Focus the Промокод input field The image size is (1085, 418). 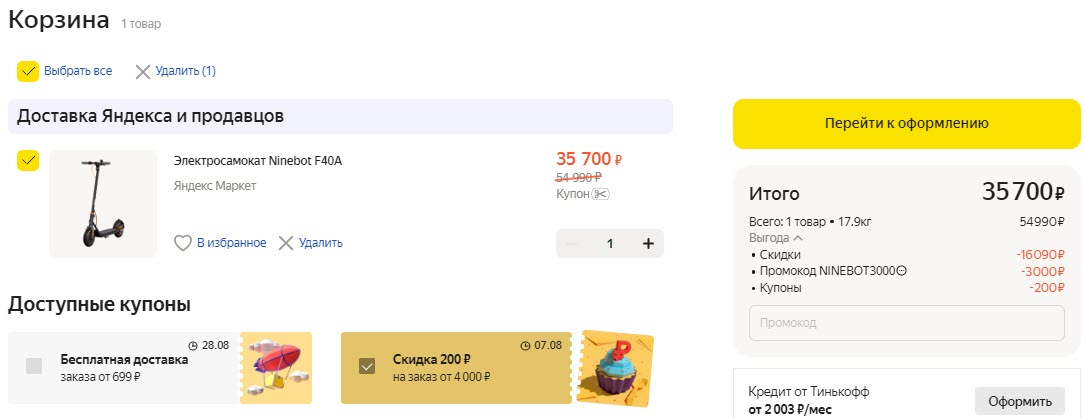pos(906,323)
